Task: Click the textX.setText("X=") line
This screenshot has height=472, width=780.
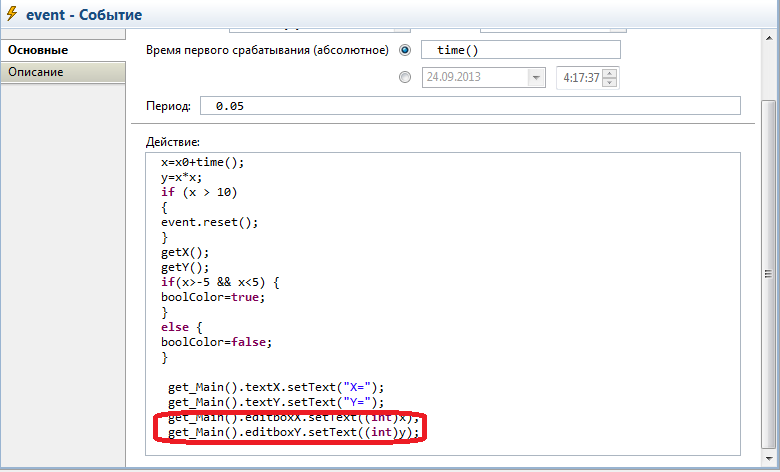Action: tap(276, 387)
